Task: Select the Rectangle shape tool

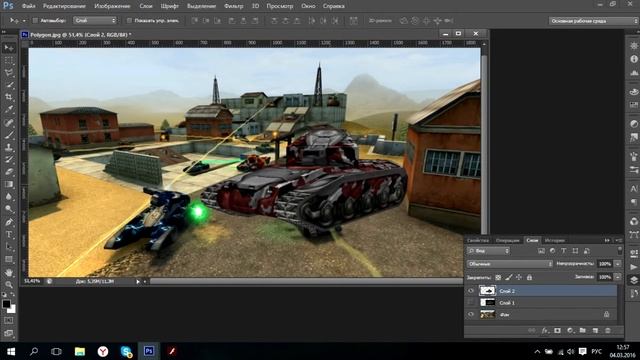Action: point(9,259)
